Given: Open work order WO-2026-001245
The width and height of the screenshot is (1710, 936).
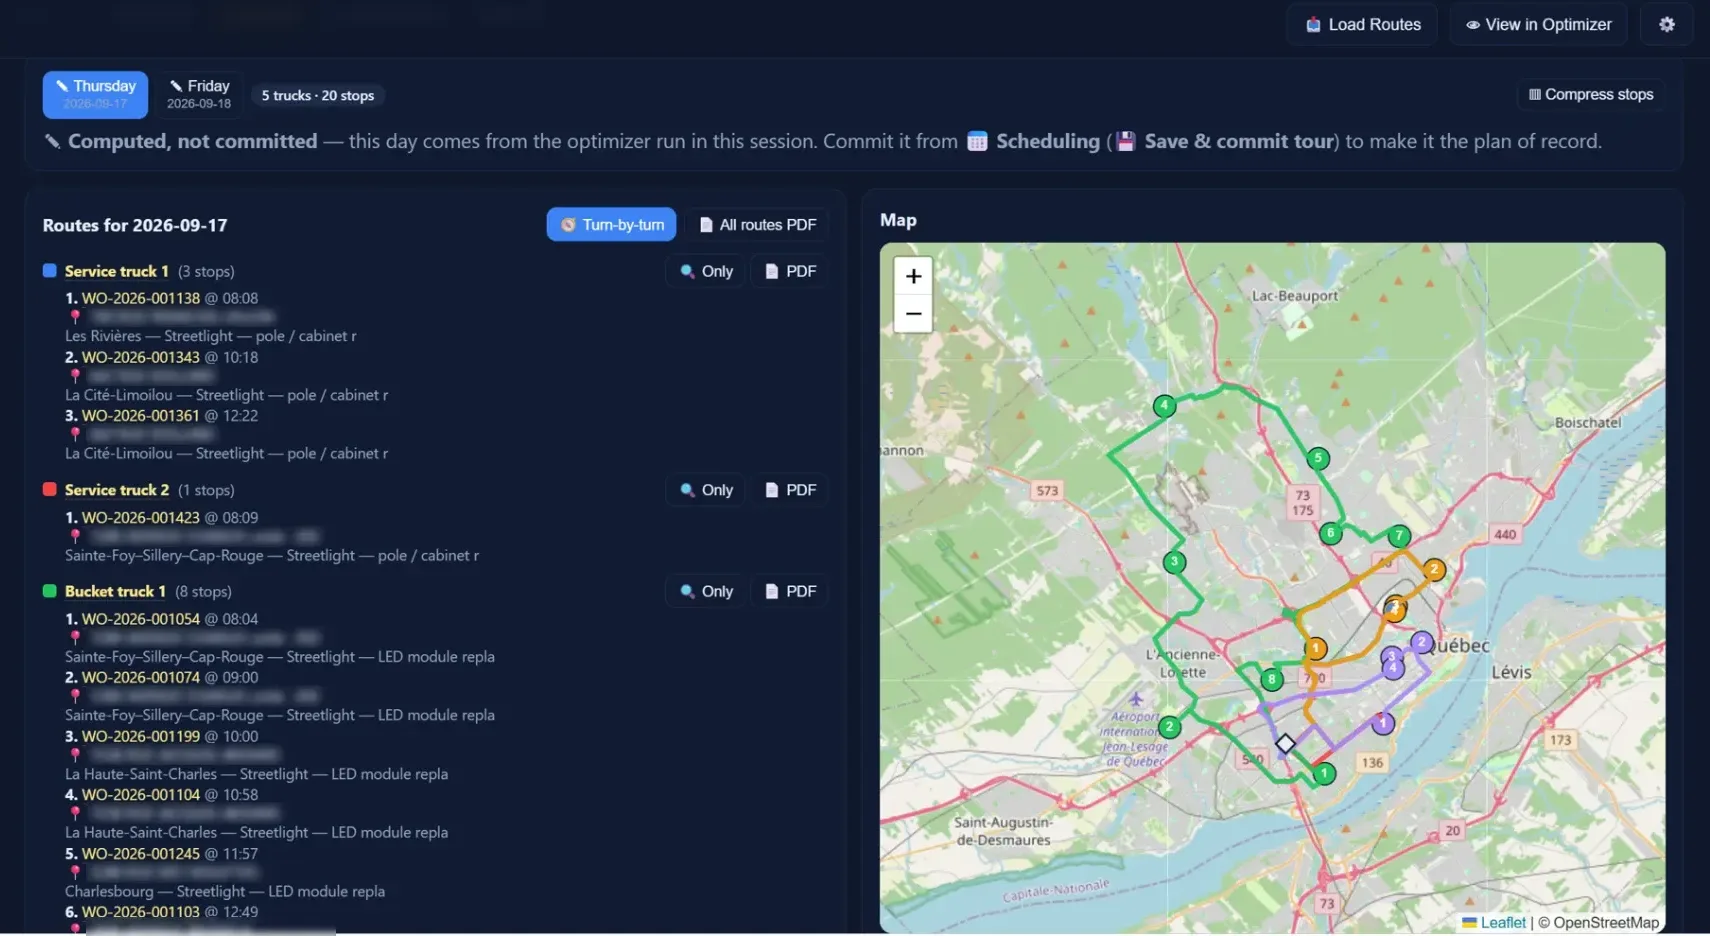Looking at the screenshot, I should click(141, 854).
